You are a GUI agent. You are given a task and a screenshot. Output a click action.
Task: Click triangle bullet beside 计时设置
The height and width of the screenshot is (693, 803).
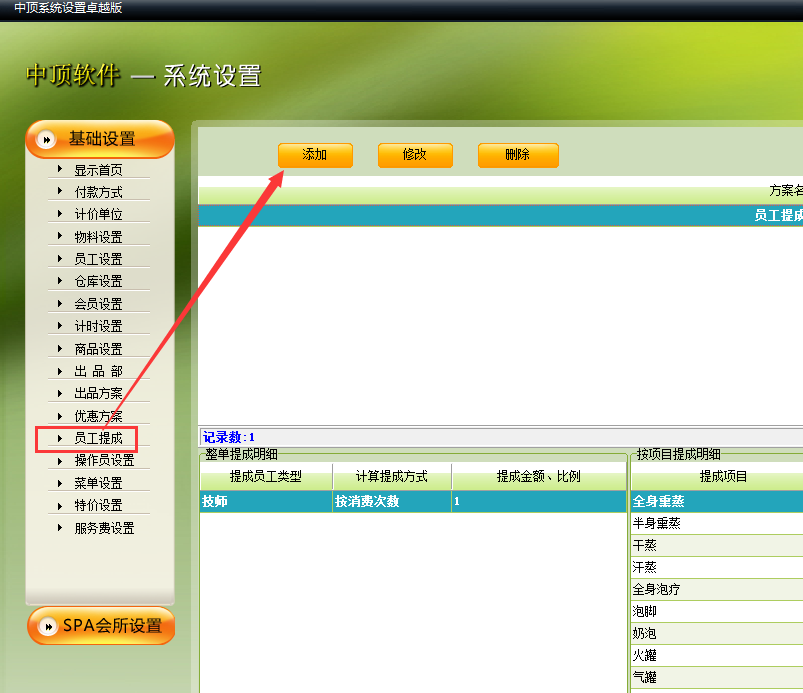(x=60, y=326)
